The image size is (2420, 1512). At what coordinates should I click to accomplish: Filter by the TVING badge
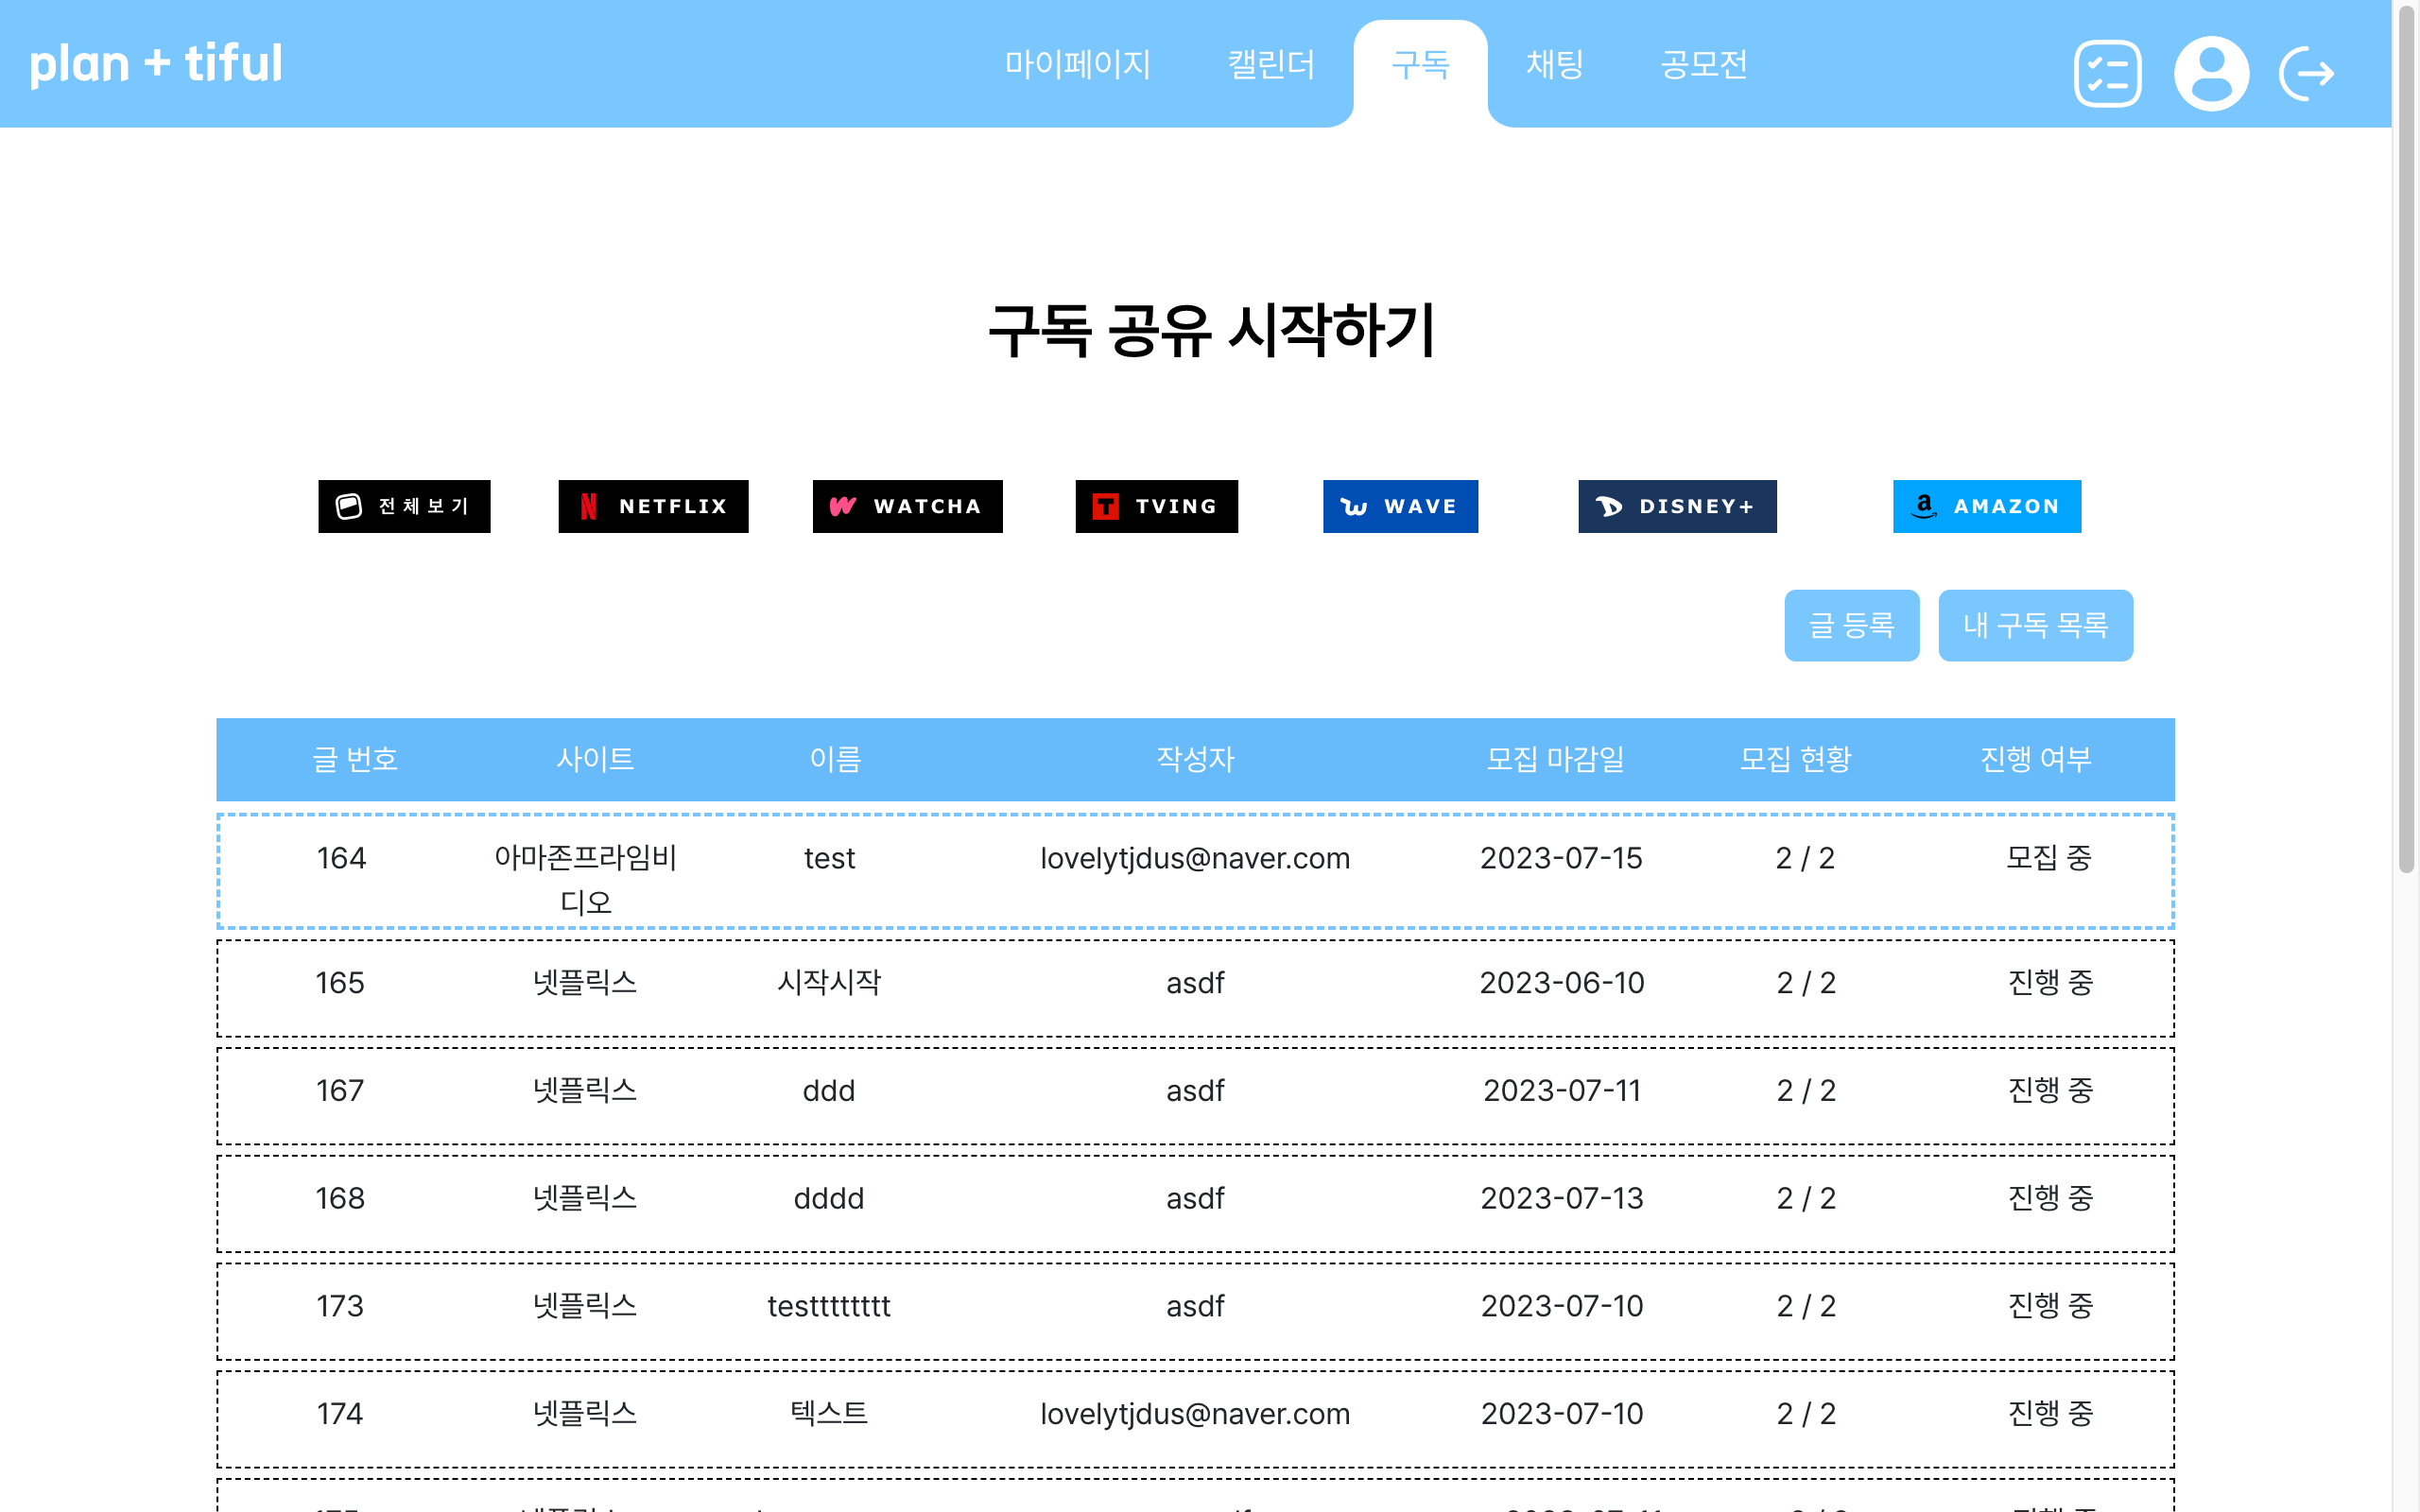[1156, 506]
